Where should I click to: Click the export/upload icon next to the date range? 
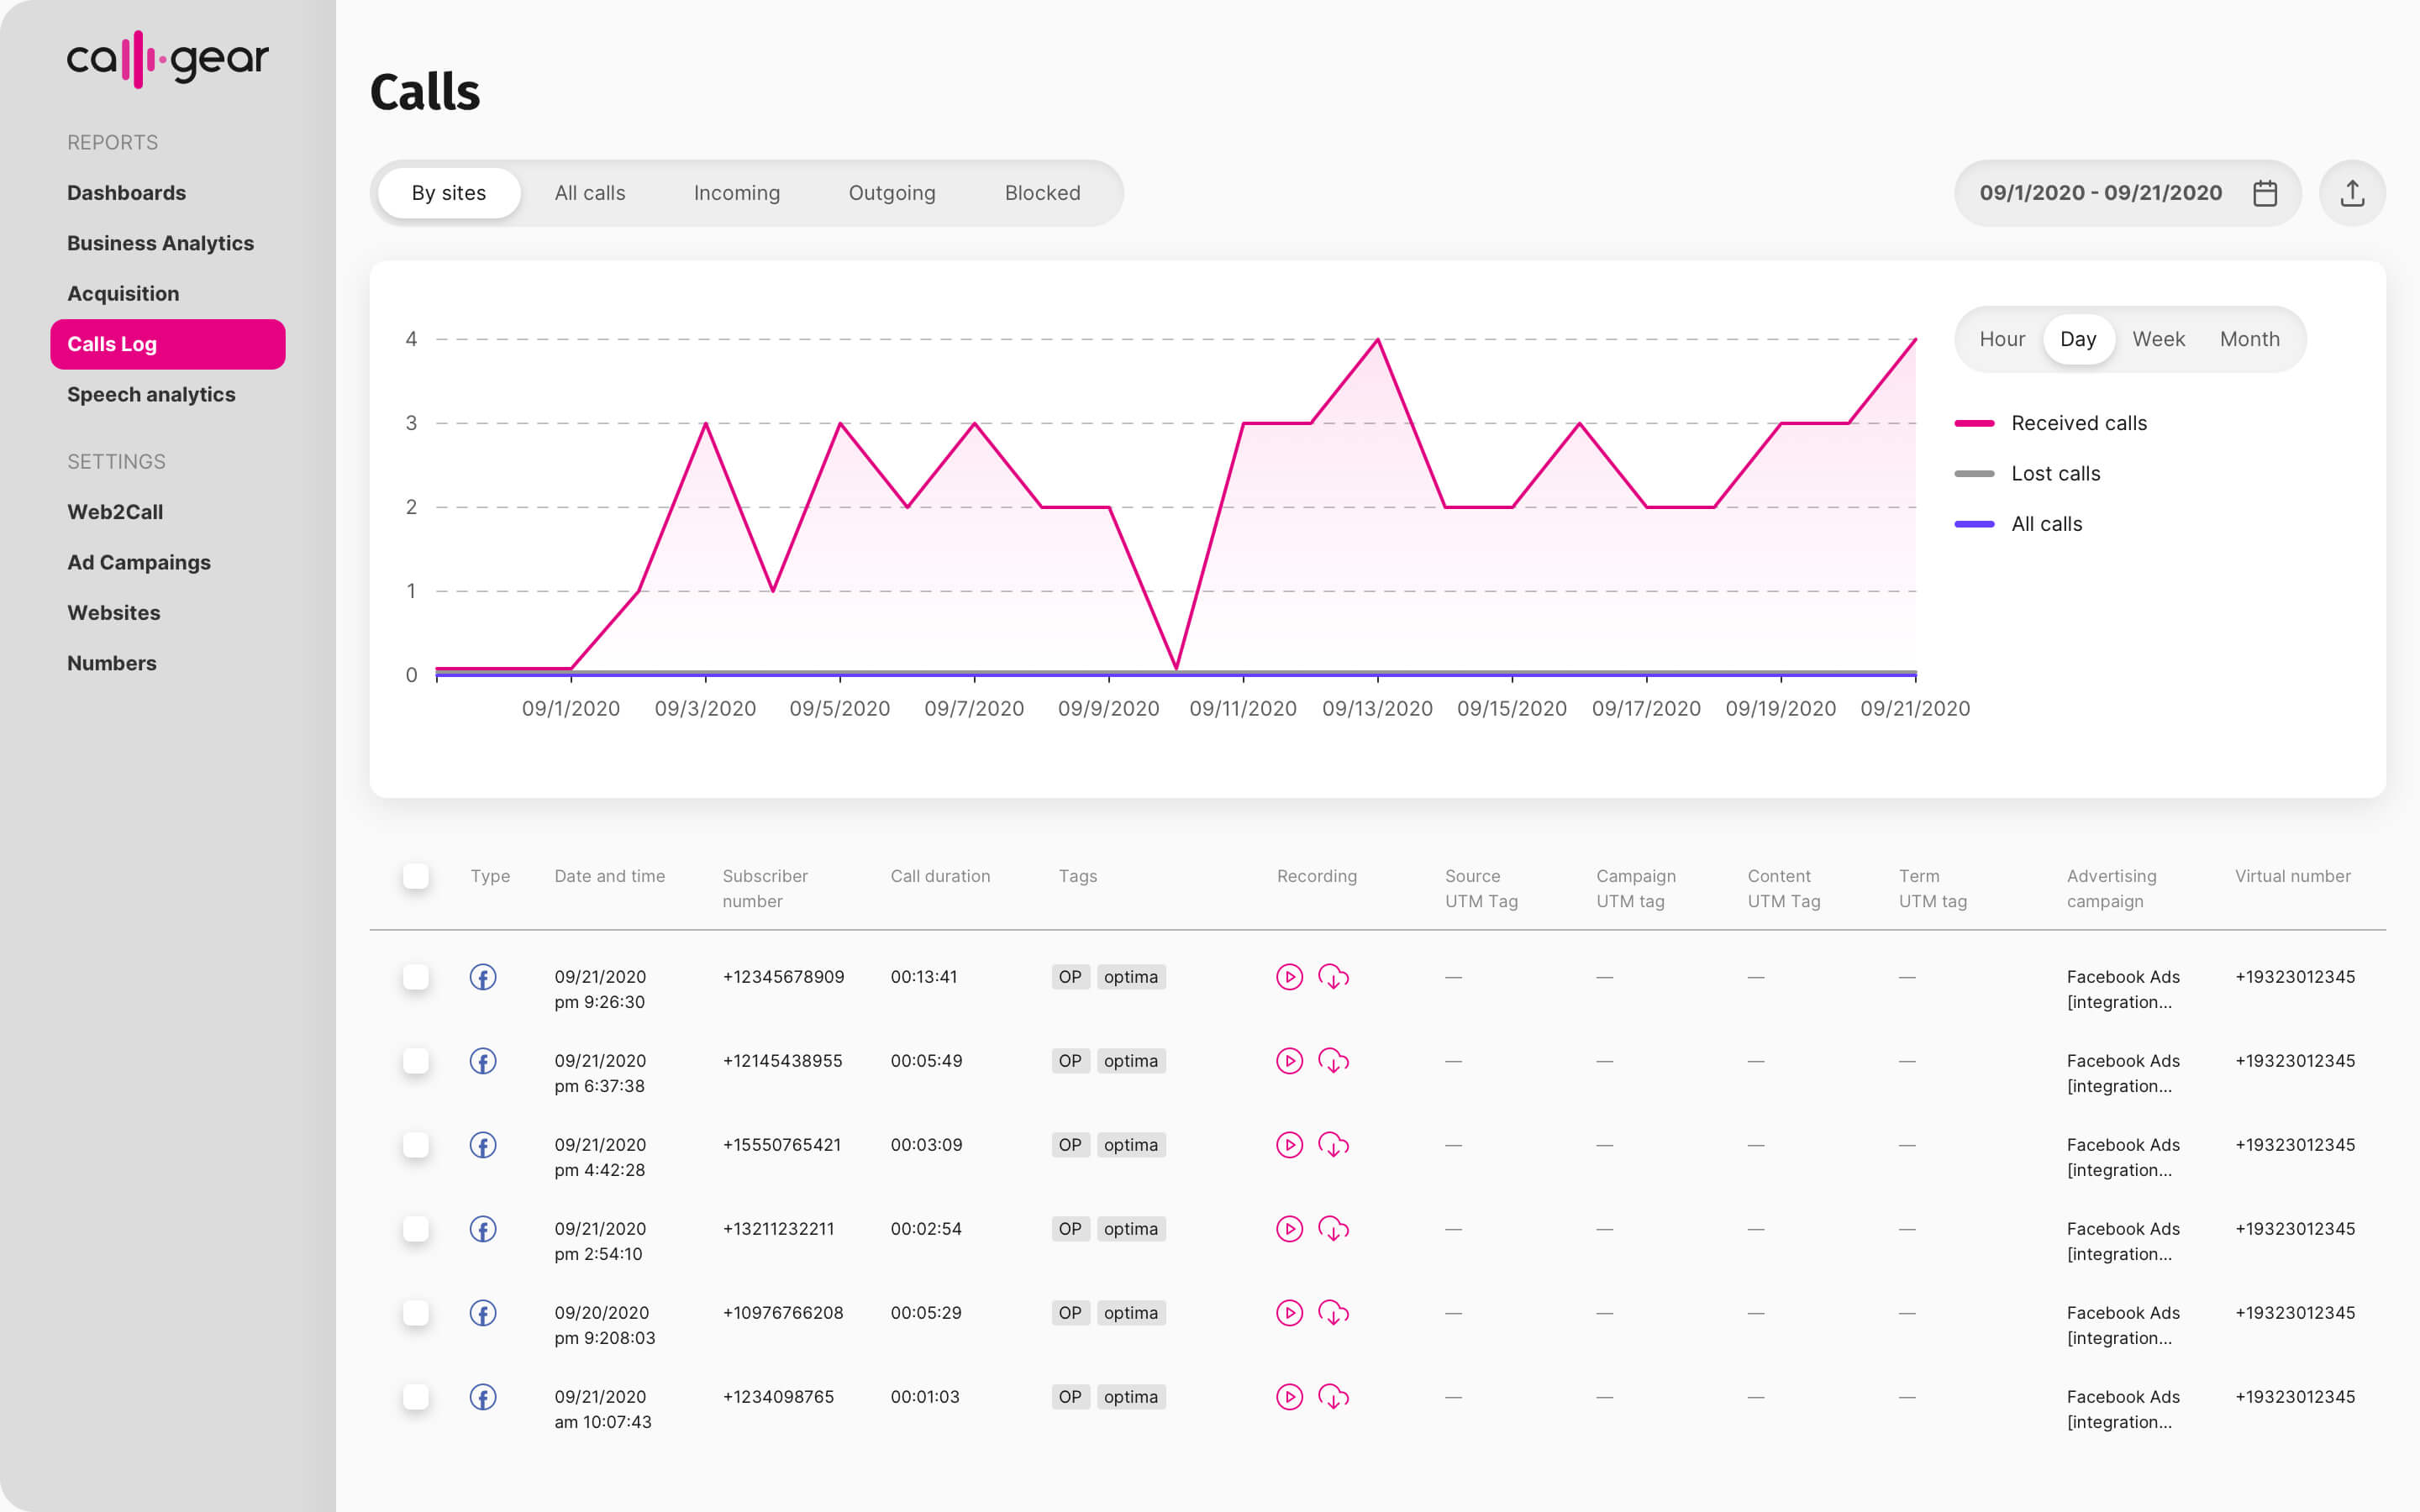click(2352, 192)
